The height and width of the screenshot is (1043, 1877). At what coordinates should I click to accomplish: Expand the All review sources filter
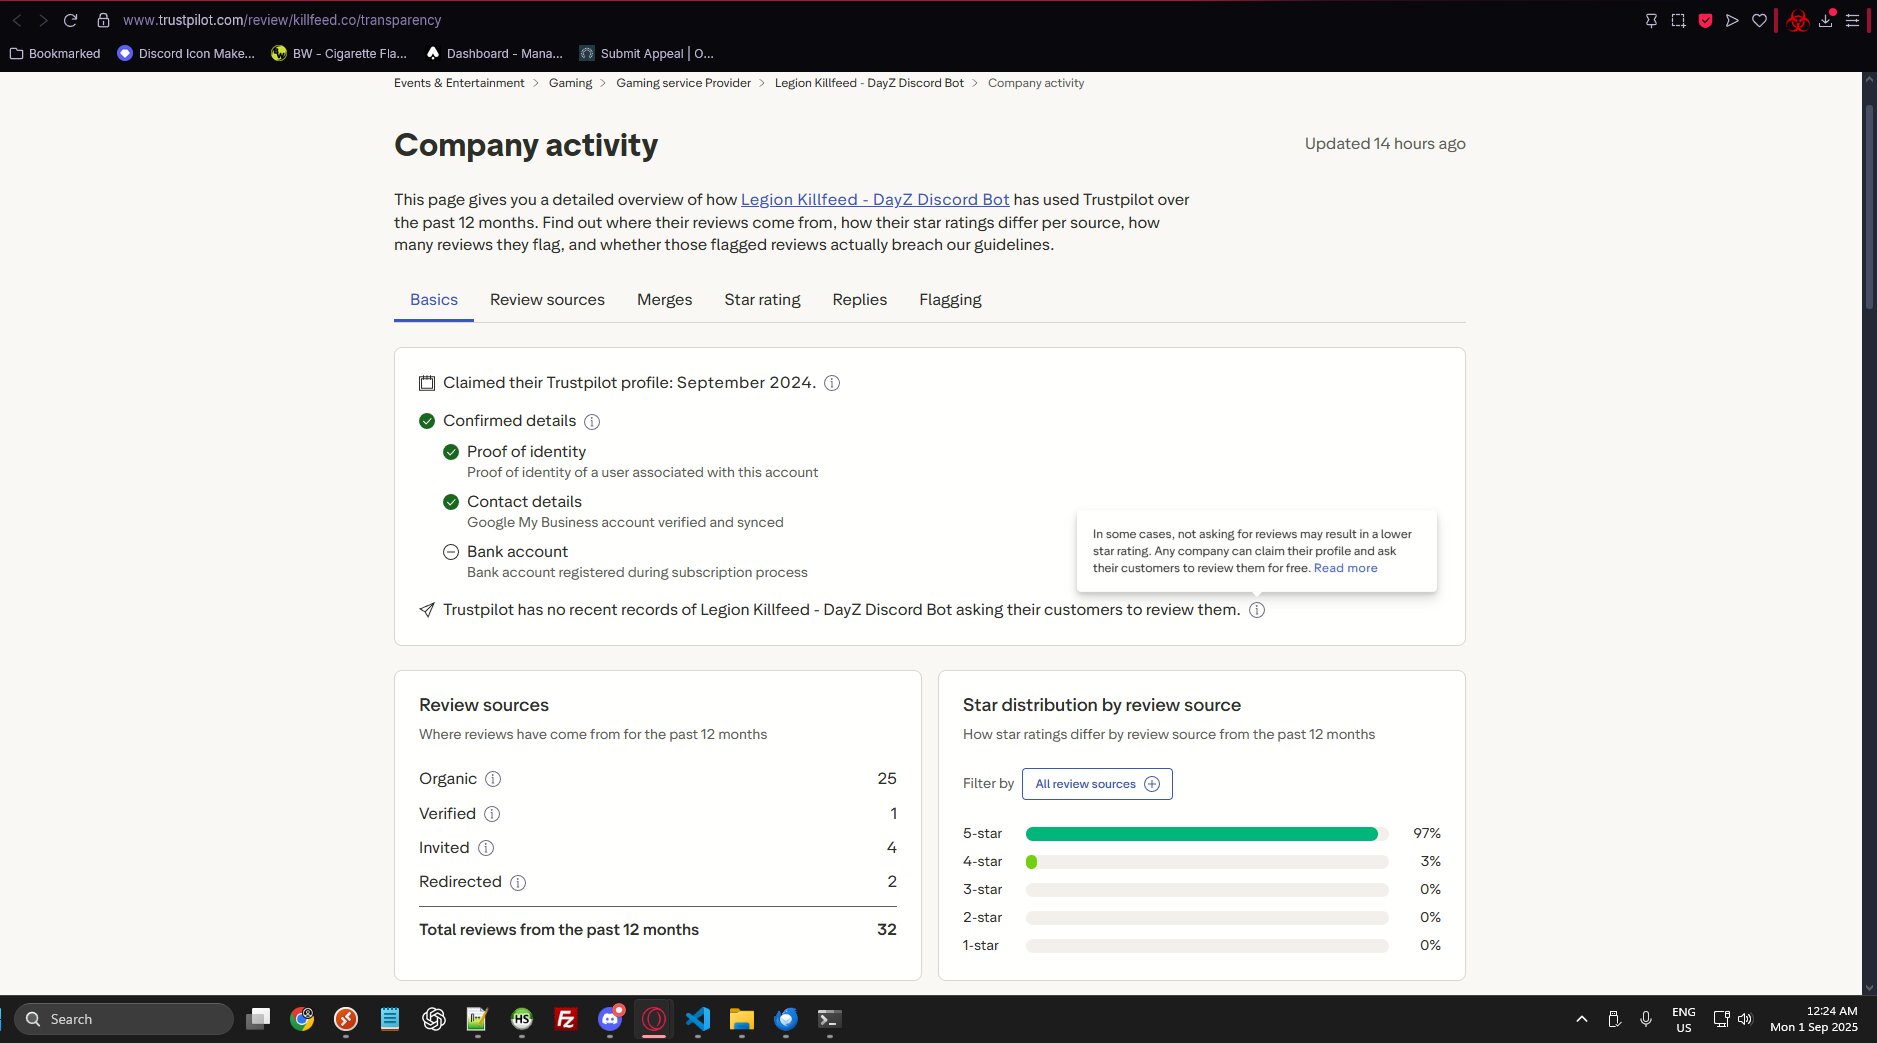pyautogui.click(x=1097, y=784)
